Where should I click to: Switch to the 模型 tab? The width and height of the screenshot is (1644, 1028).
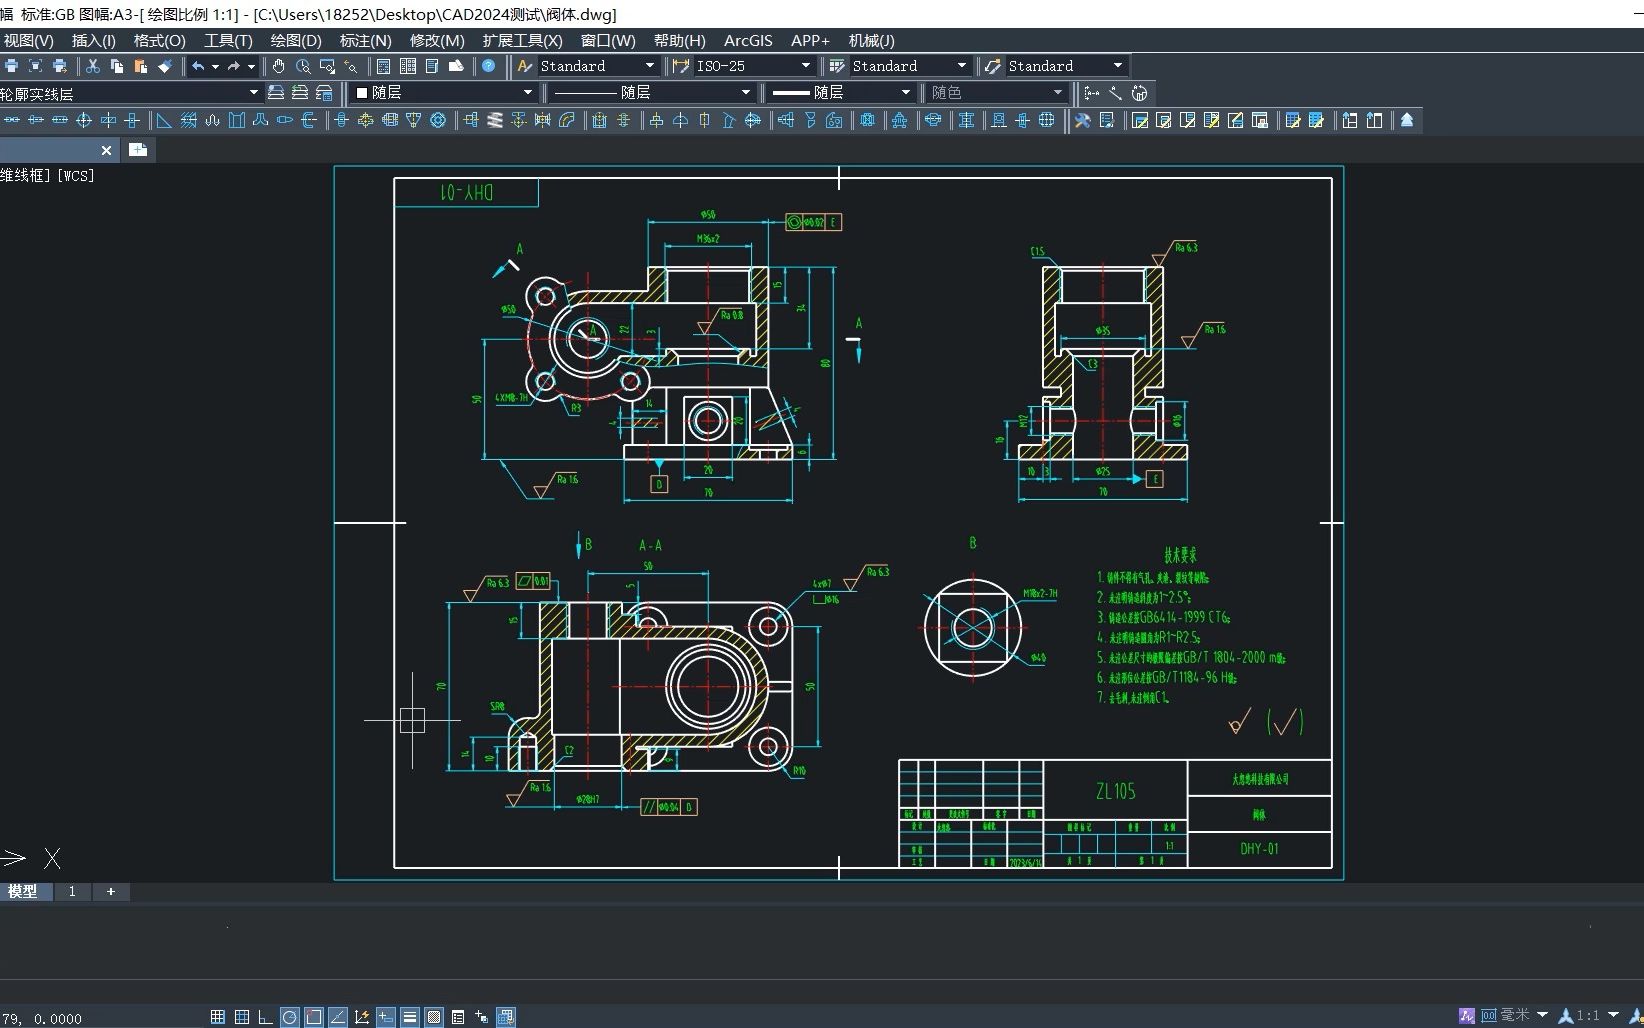23,891
